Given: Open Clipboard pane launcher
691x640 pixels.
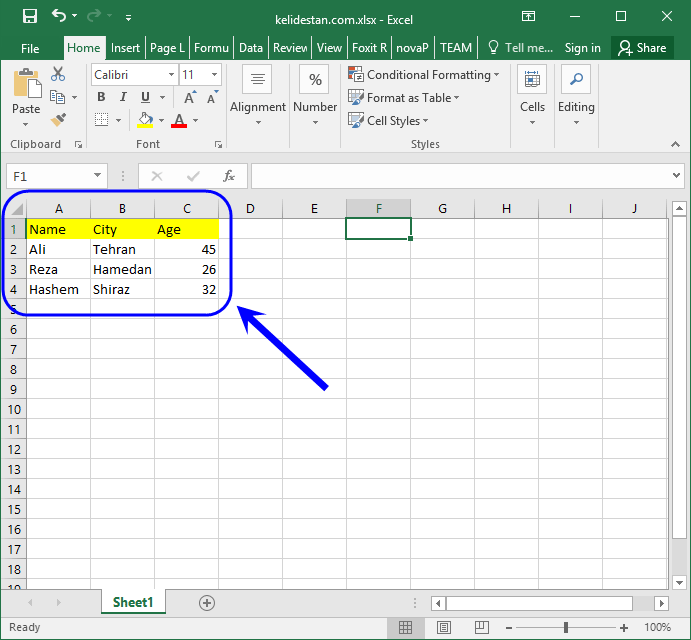Looking at the screenshot, I should pos(78,145).
